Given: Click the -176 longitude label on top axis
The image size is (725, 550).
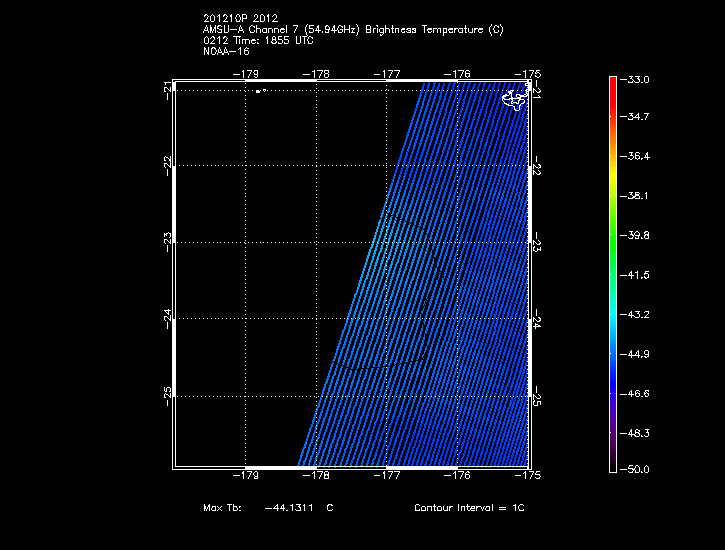Looking at the screenshot, I should (457, 73).
